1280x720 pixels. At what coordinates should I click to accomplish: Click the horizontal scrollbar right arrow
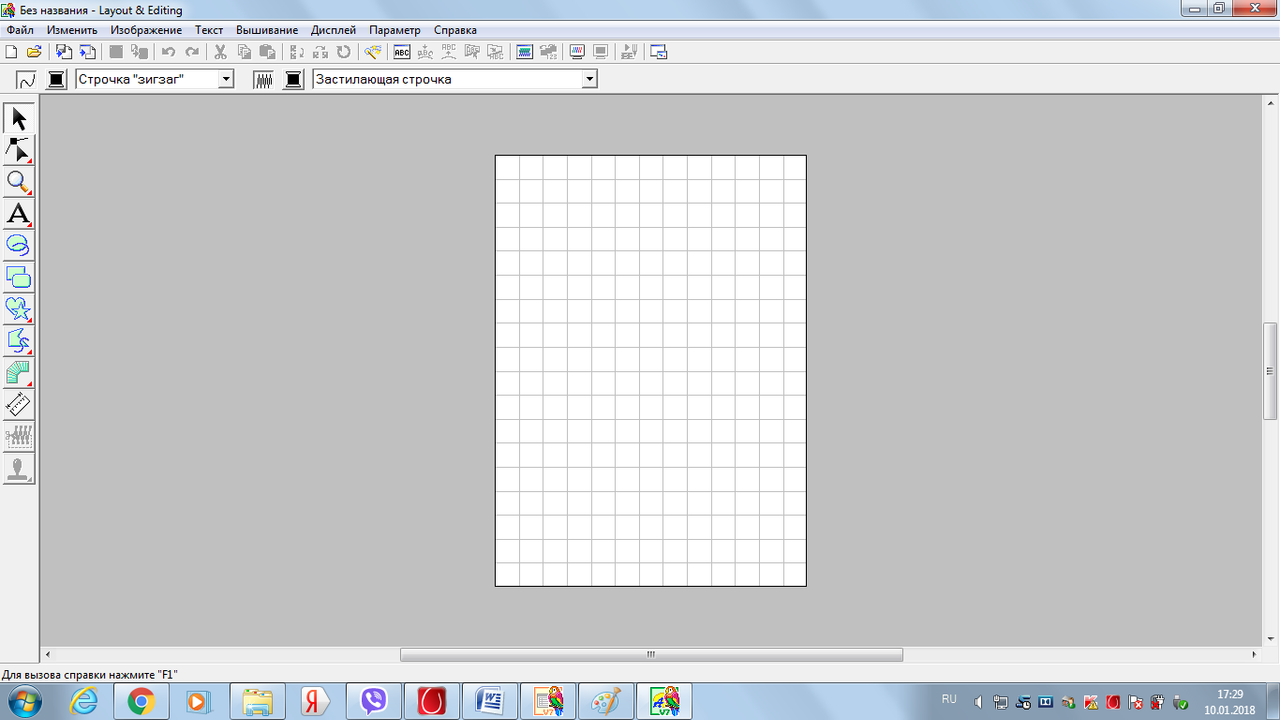tap(1254, 655)
